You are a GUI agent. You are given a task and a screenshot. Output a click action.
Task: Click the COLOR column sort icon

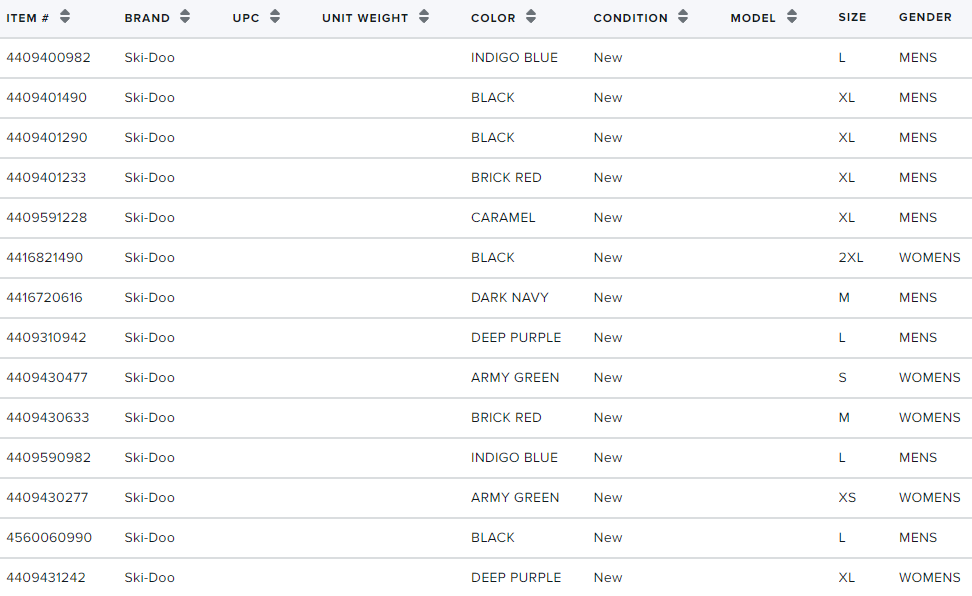tap(531, 17)
